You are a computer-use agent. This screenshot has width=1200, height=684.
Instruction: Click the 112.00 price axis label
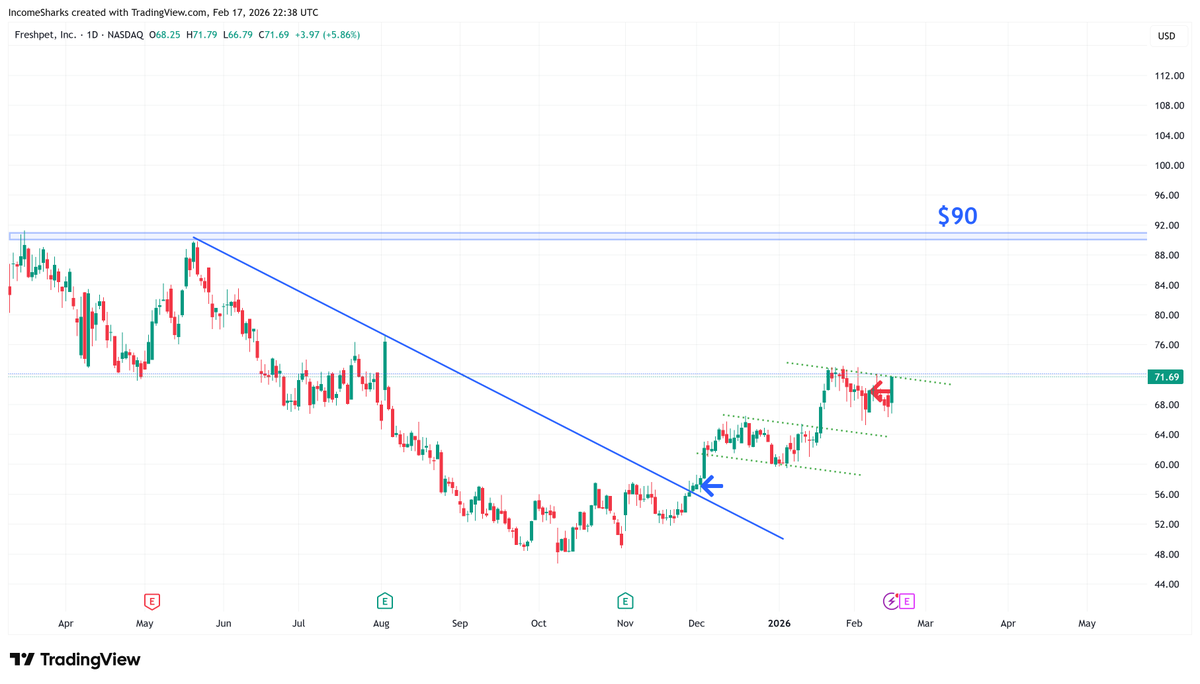click(1169, 76)
